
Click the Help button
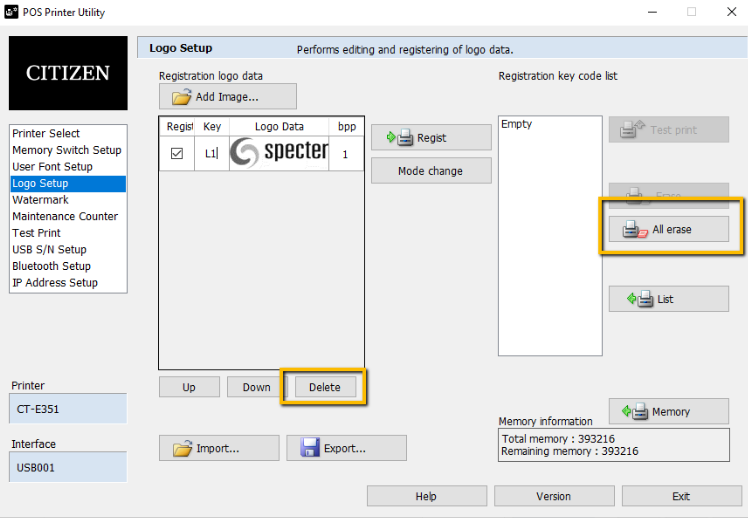coord(426,496)
